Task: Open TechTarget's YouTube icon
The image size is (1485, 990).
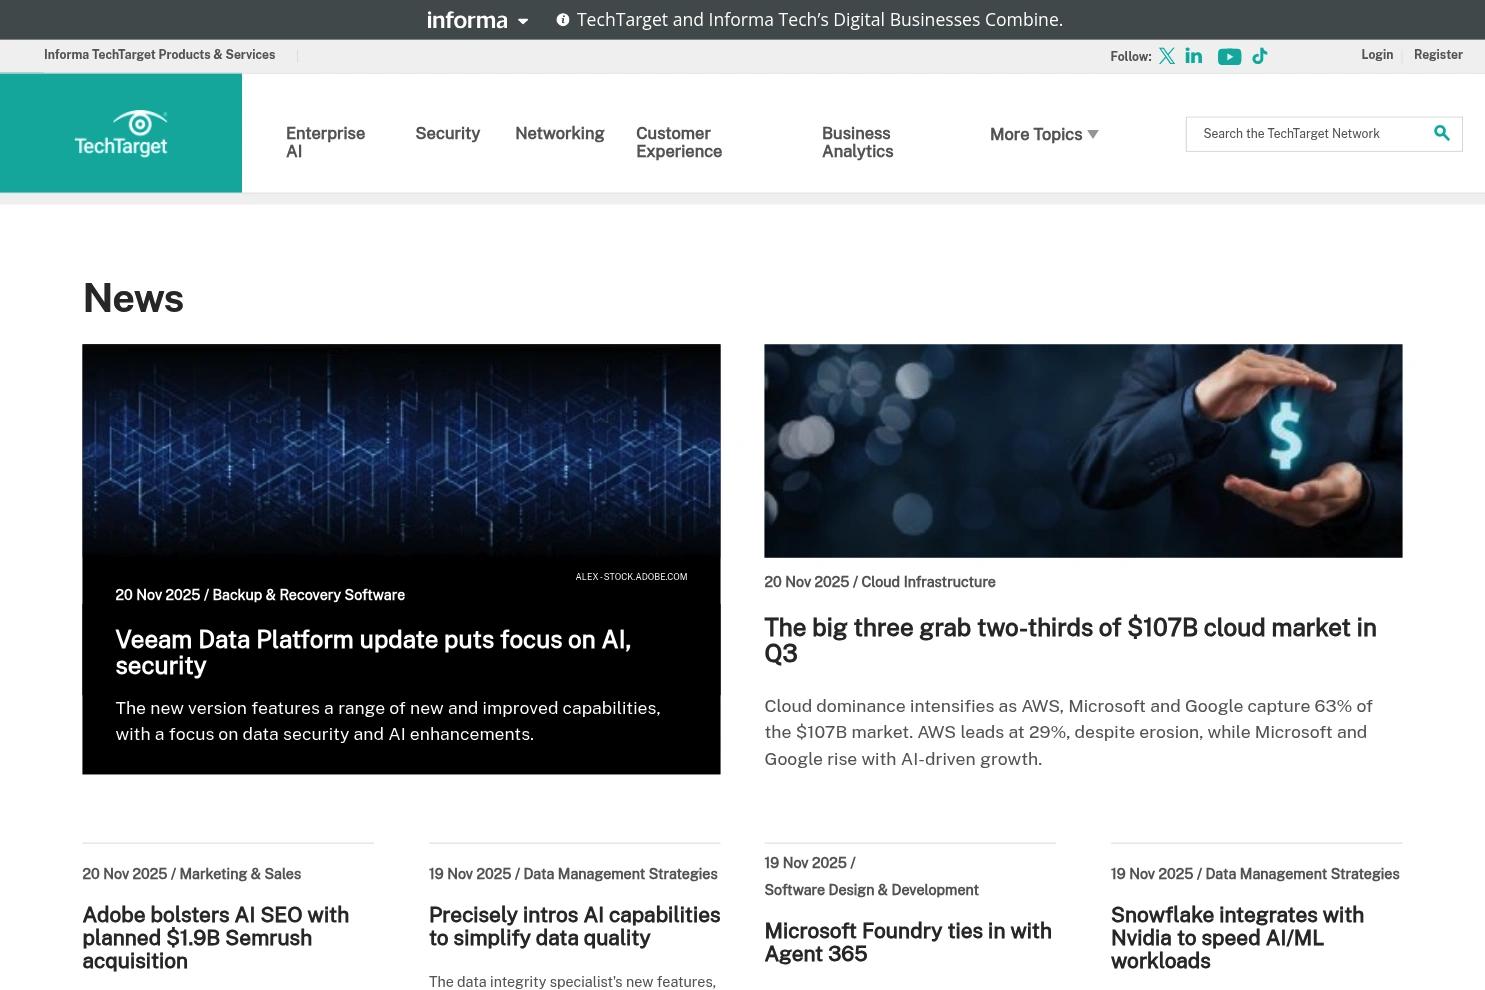Action: tap(1229, 57)
